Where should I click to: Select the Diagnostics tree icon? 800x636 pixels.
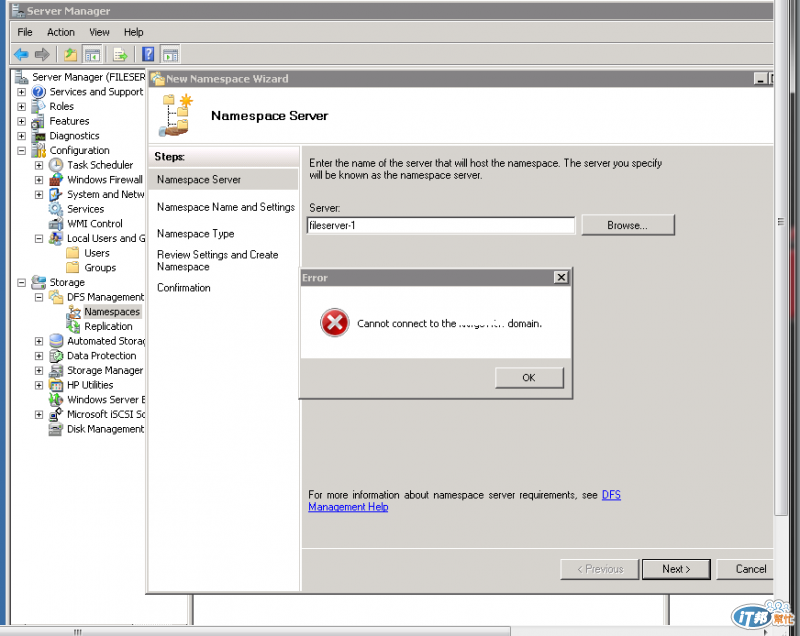(39, 136)
